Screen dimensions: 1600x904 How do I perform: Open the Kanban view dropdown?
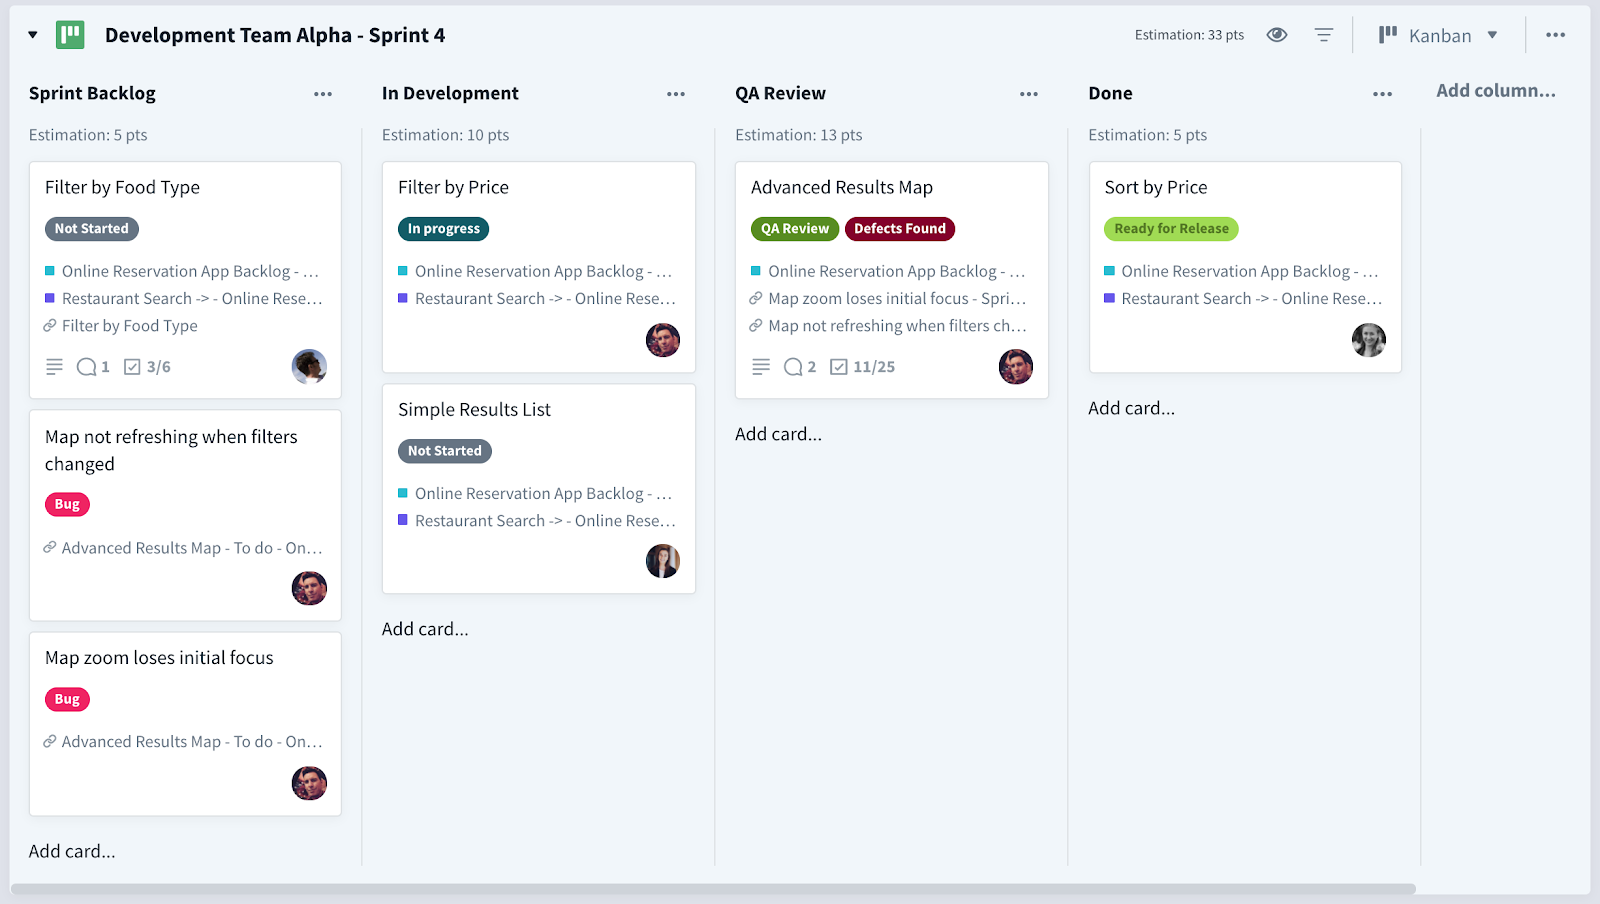(x=1440, y=35)
